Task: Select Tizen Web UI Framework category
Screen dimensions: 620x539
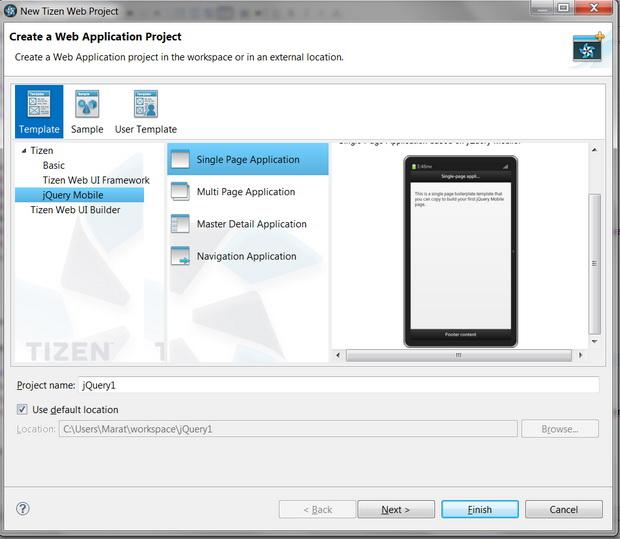Action: (x=96, y=180)
